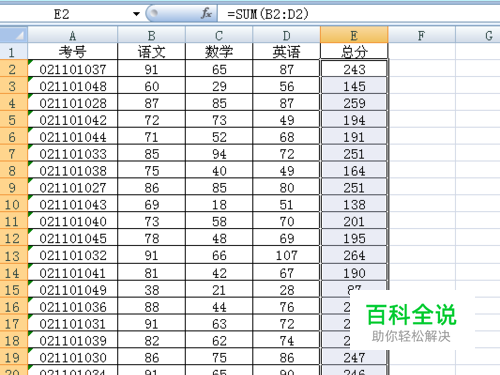Screen dimensions: 500x375
Task: Click cell with exam number 021101049
Action: 73,290
